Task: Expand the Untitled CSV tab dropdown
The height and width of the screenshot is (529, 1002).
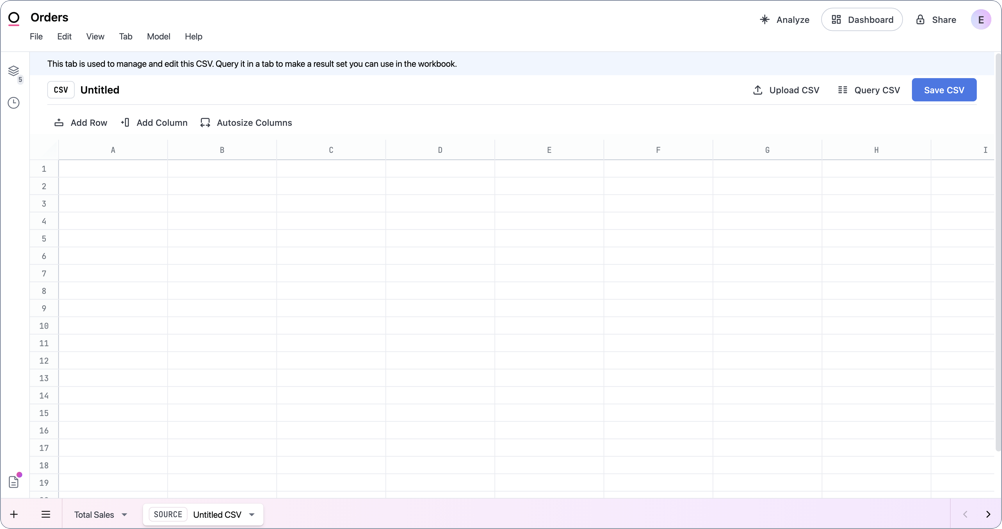Action: 252,515
